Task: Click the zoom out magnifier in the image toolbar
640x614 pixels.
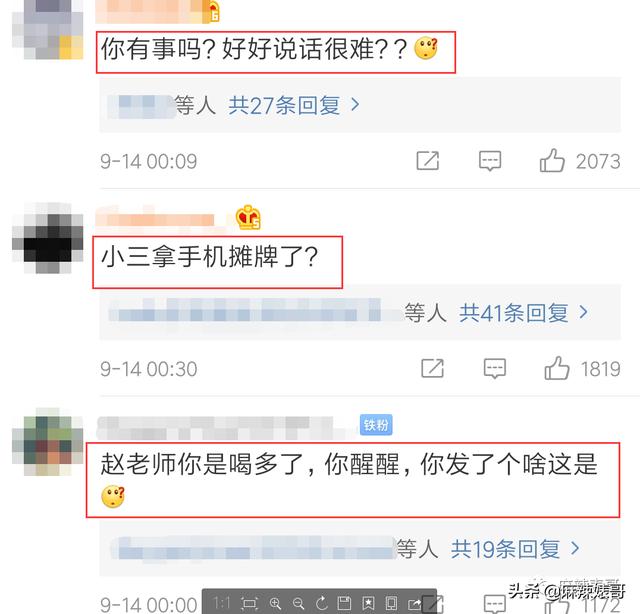Action: coord(298,603)
